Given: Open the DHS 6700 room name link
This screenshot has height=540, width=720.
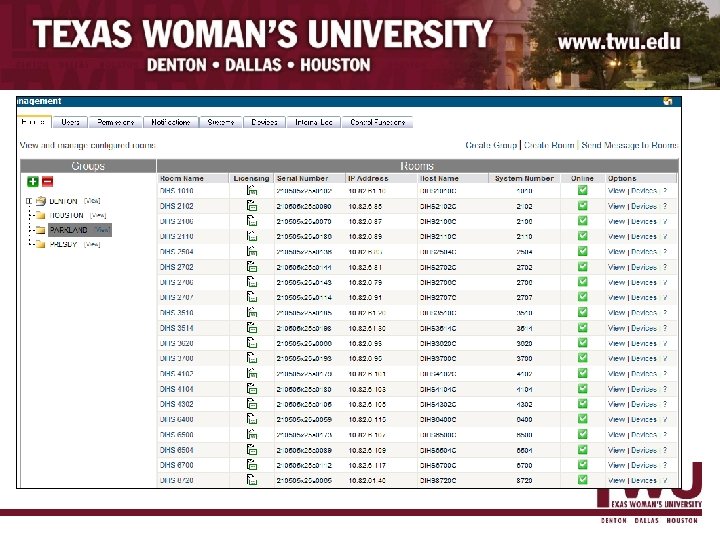Looking at the screenshot, I should [x=177, y=465].
